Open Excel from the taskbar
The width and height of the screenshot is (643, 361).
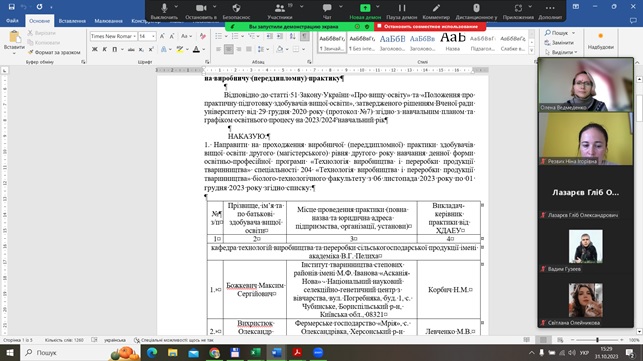point(255,352)
